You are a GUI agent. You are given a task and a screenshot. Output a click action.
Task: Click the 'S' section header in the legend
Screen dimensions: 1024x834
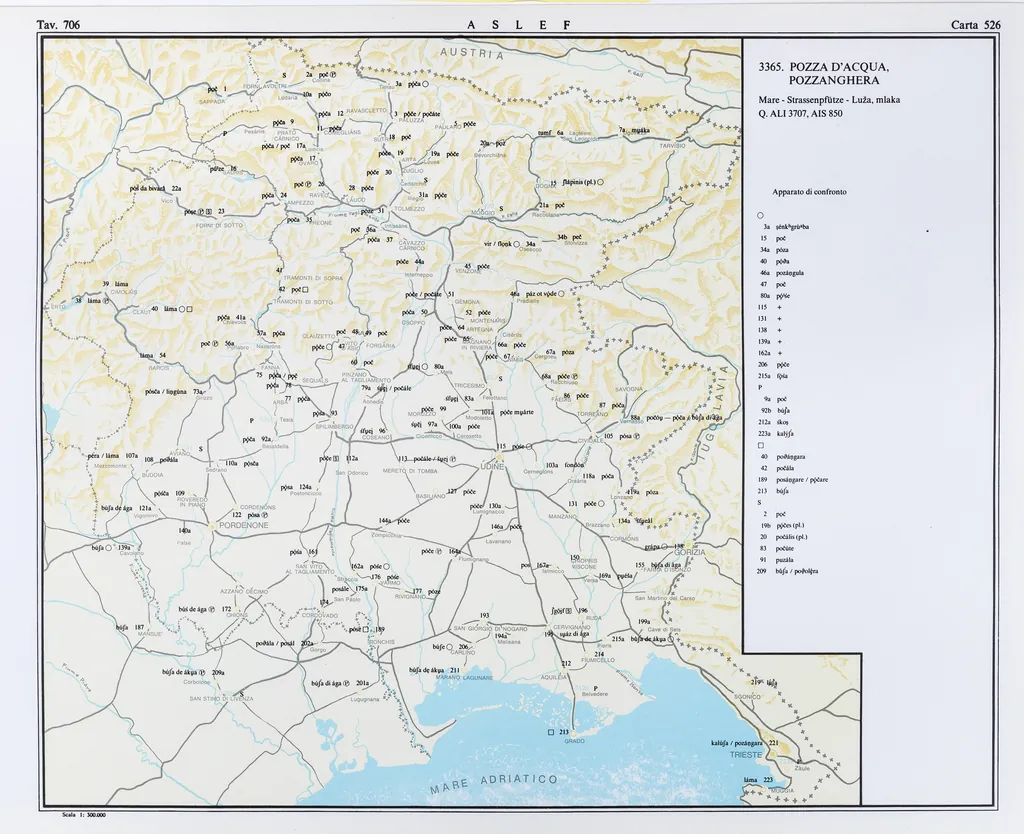pos(761,502)
